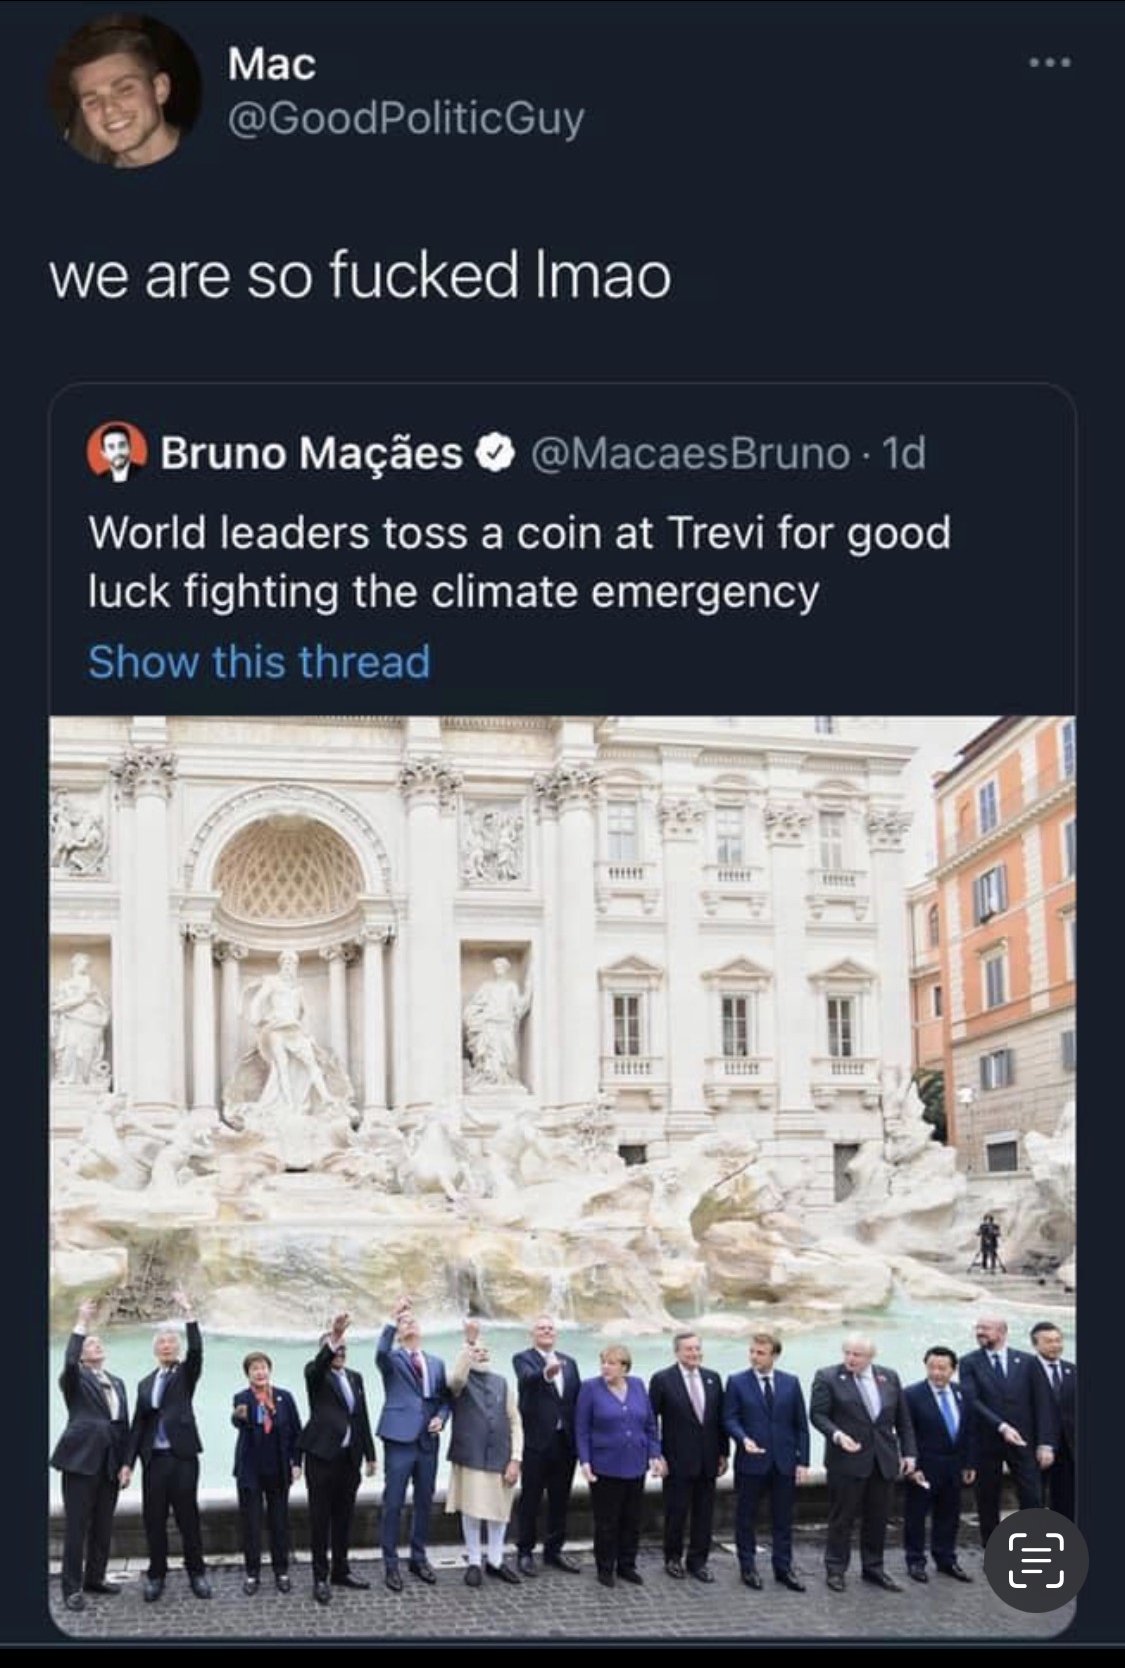Open the Trevi Fountain photo
This screenshot has height=1668, width=1125.
(x=562, y=1176)
